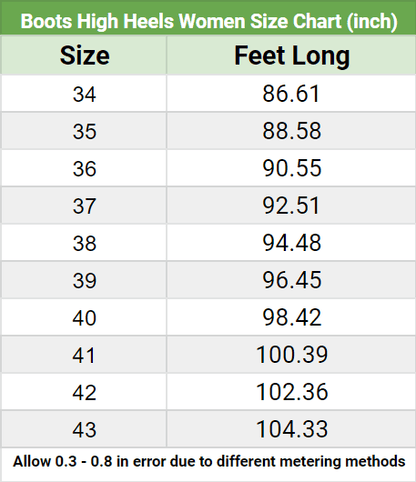Viewport: 416px width, 482px height.
Task: Select the size 39 cell
Action: 84,280
